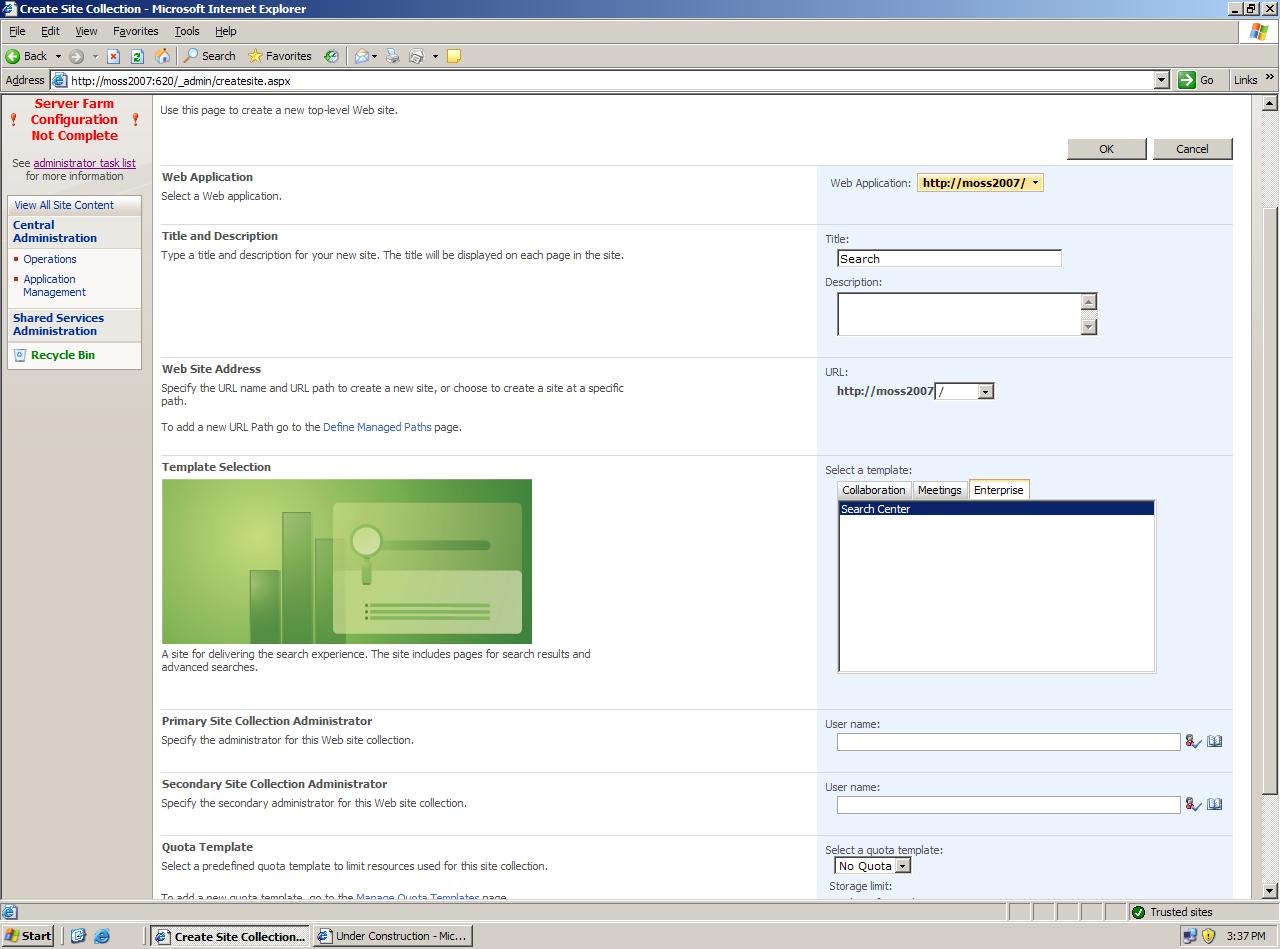Click the Cancel button
The height and width of the screenshot is (949, 1280).
pyautogui.click(x=1192, y=149)
